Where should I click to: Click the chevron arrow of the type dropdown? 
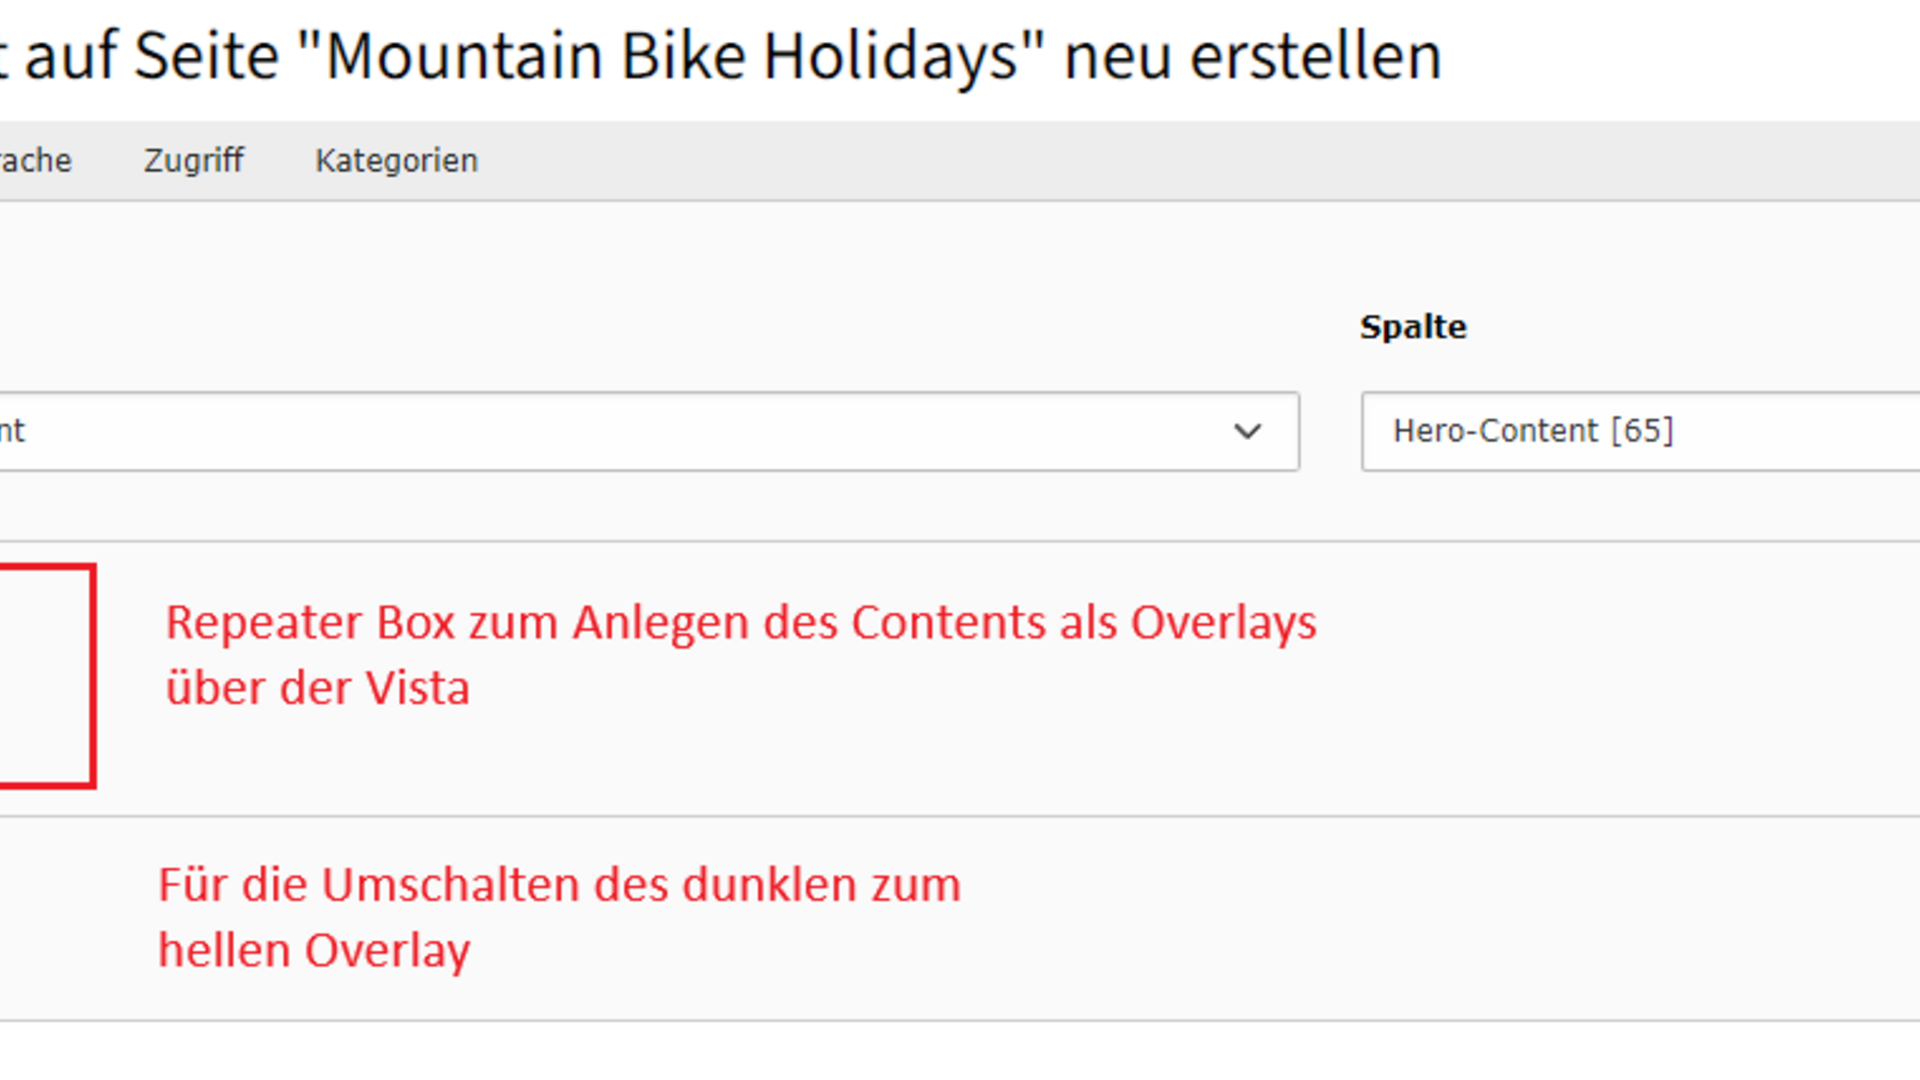[x=1247, y=431]
